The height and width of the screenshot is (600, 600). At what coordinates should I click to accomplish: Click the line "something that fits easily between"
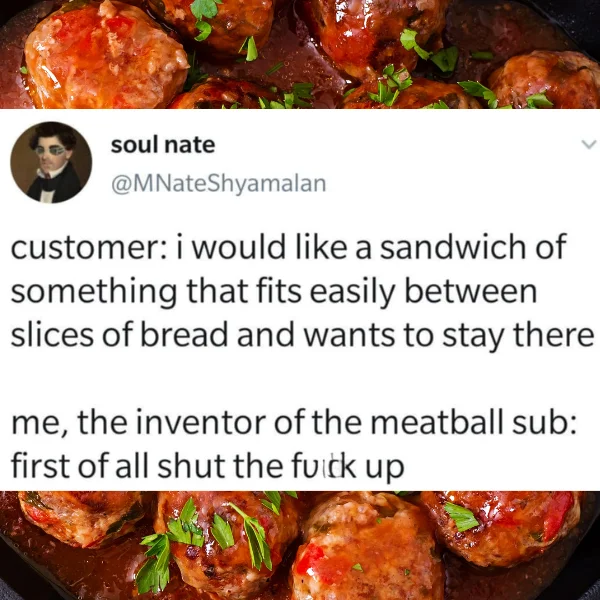pyautogui.click(x=274, y=291)
